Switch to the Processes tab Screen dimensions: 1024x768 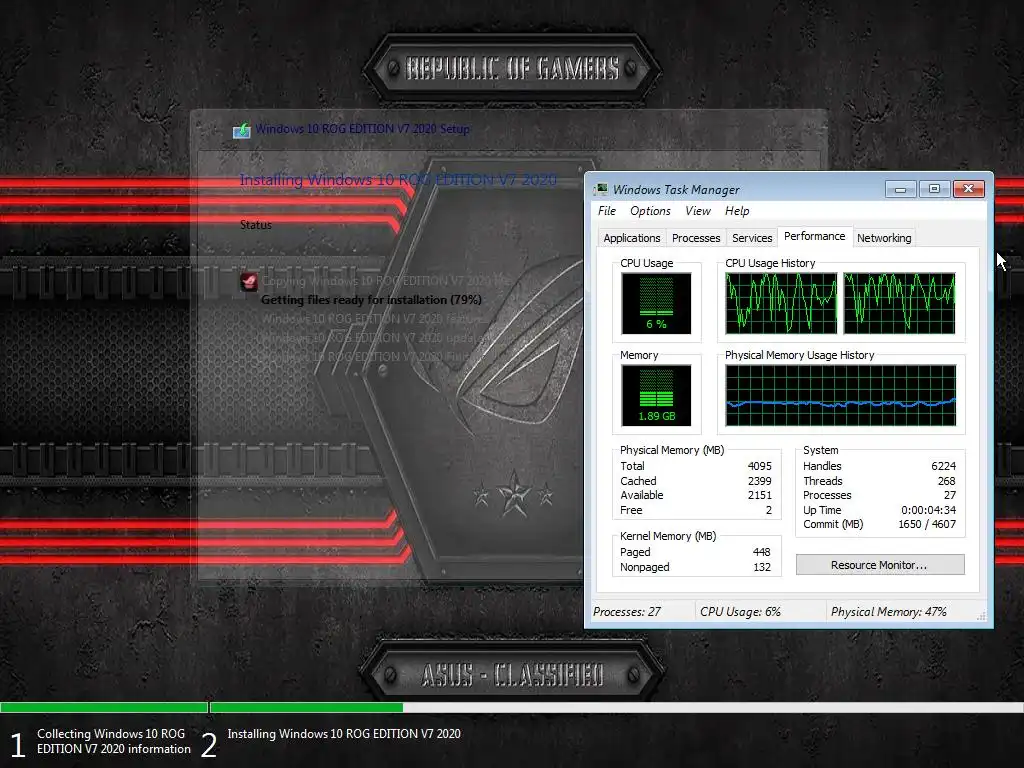[x=696, y=238]
